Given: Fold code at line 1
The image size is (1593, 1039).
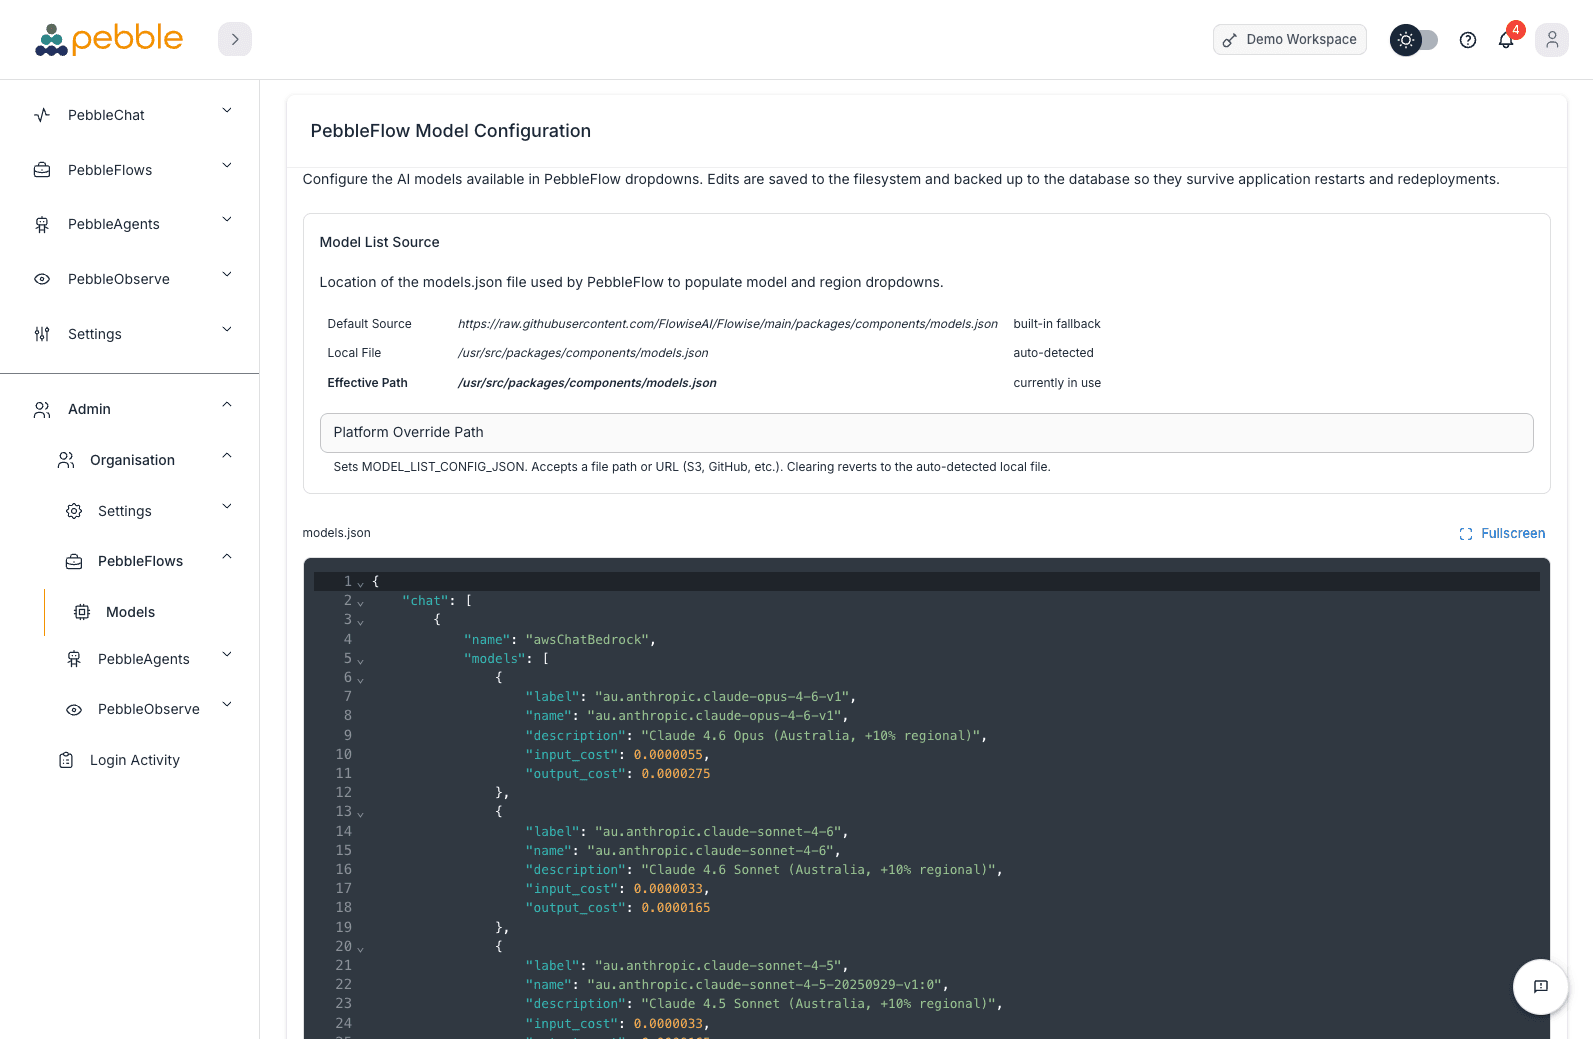Looking at the screenshot, I should [x=361, y=583].
